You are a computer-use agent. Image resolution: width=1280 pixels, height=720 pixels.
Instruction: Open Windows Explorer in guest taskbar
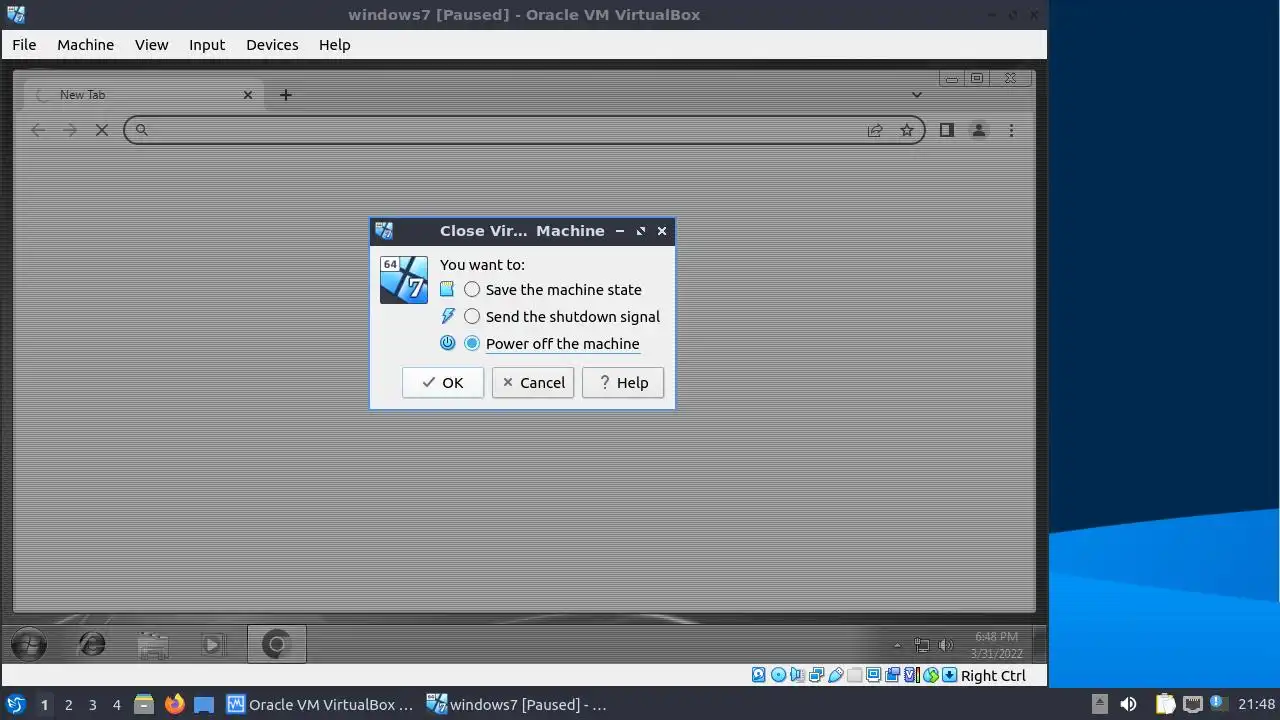[152, 645]
